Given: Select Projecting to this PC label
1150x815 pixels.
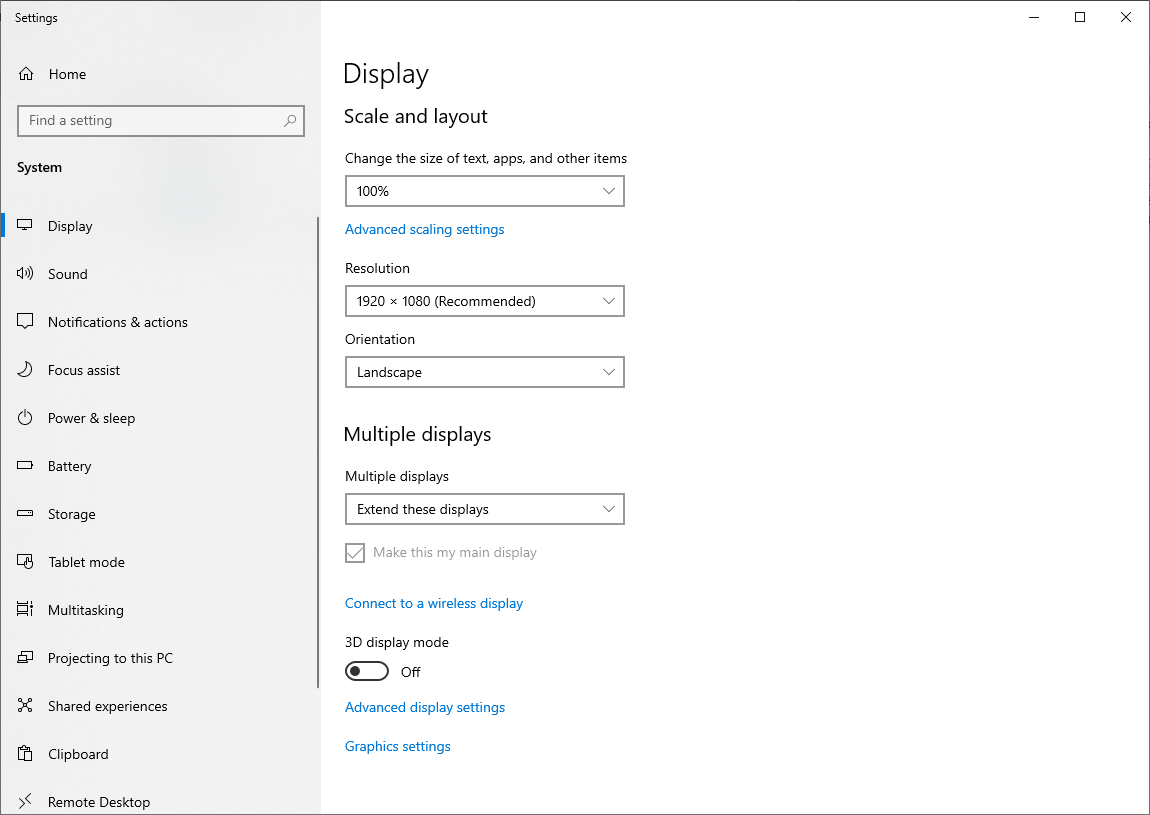Looking at the screenshot, I should pos(110,658).
